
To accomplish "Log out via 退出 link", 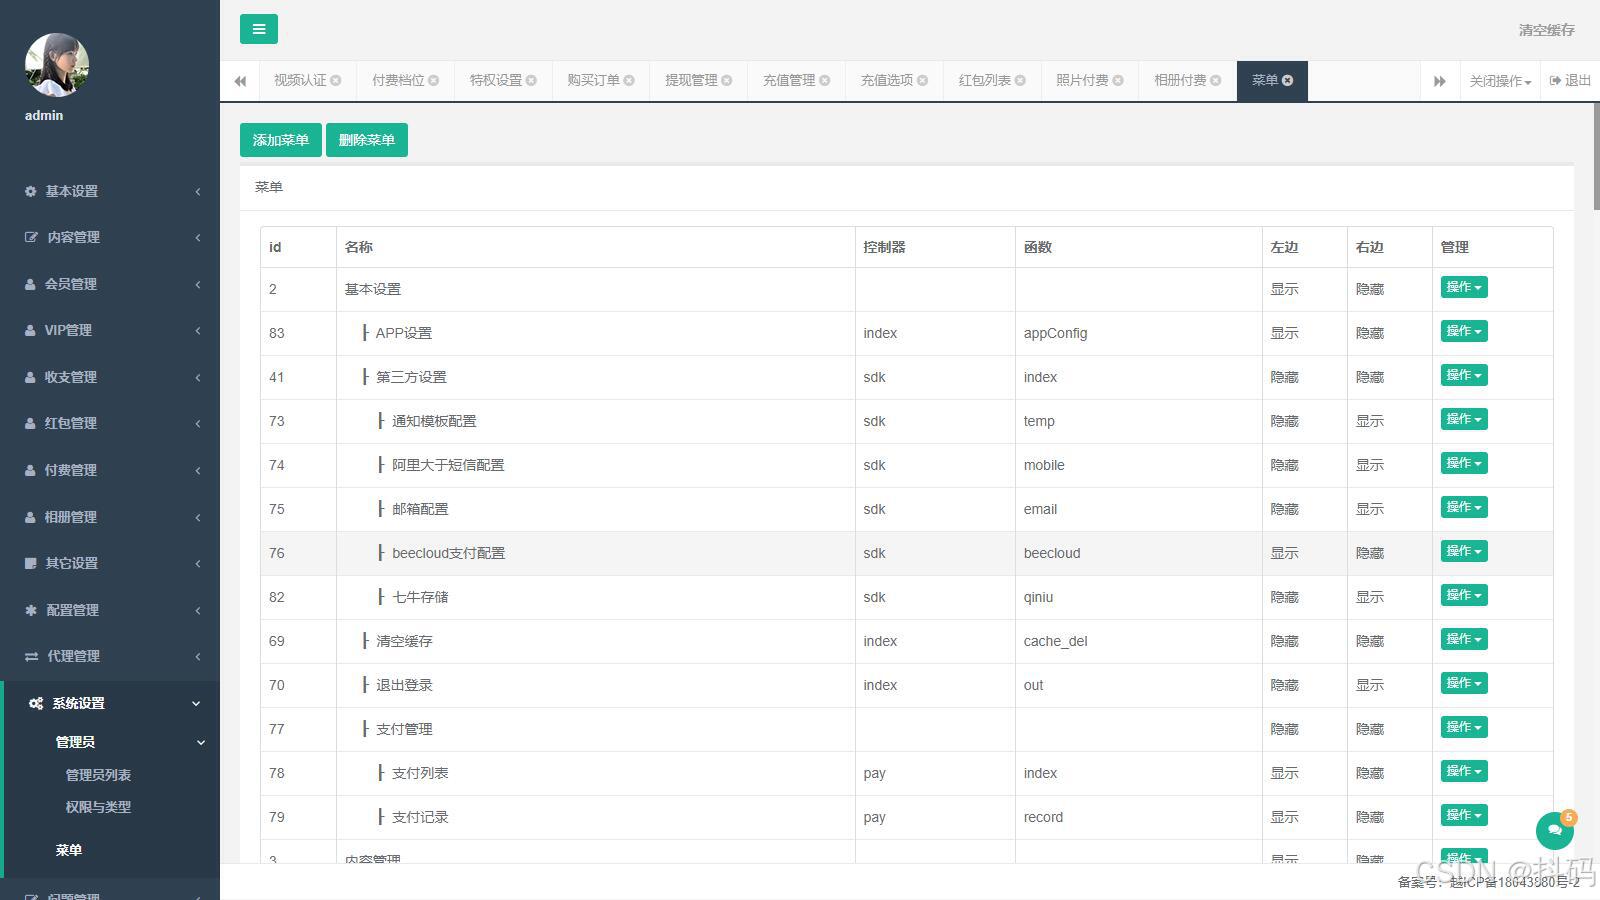I will click(x=1570, y=81).
